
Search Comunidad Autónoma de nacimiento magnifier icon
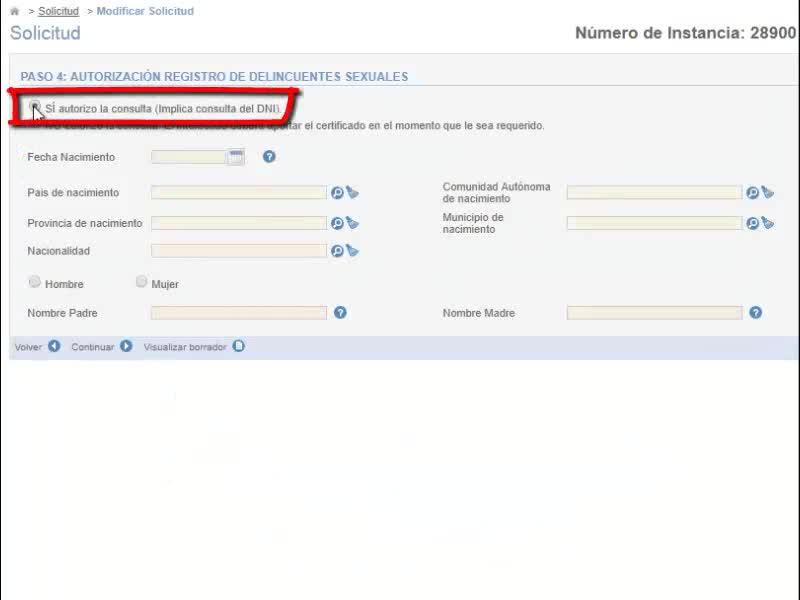(x=753, y=193)
